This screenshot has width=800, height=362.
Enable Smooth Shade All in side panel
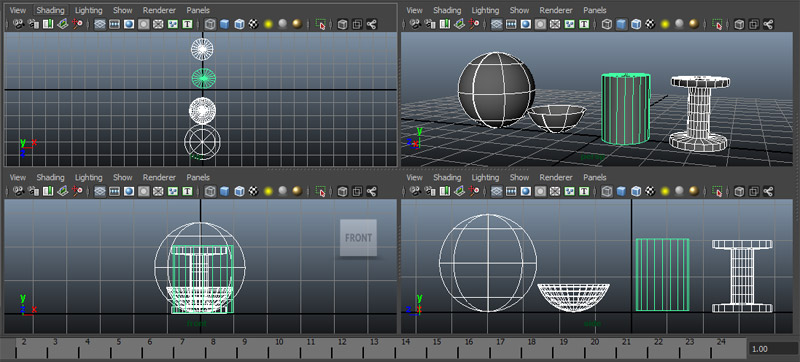point(621,191)
